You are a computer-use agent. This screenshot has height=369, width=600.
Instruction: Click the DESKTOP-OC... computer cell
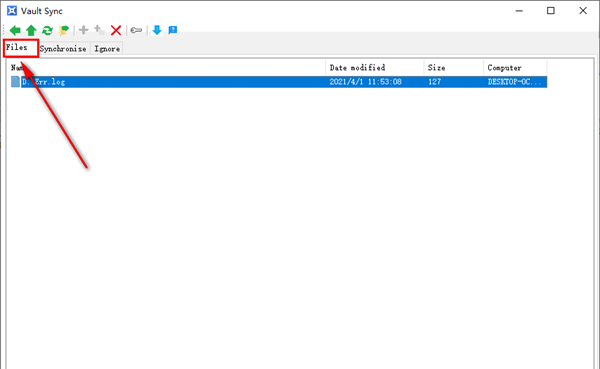(514, 82)
